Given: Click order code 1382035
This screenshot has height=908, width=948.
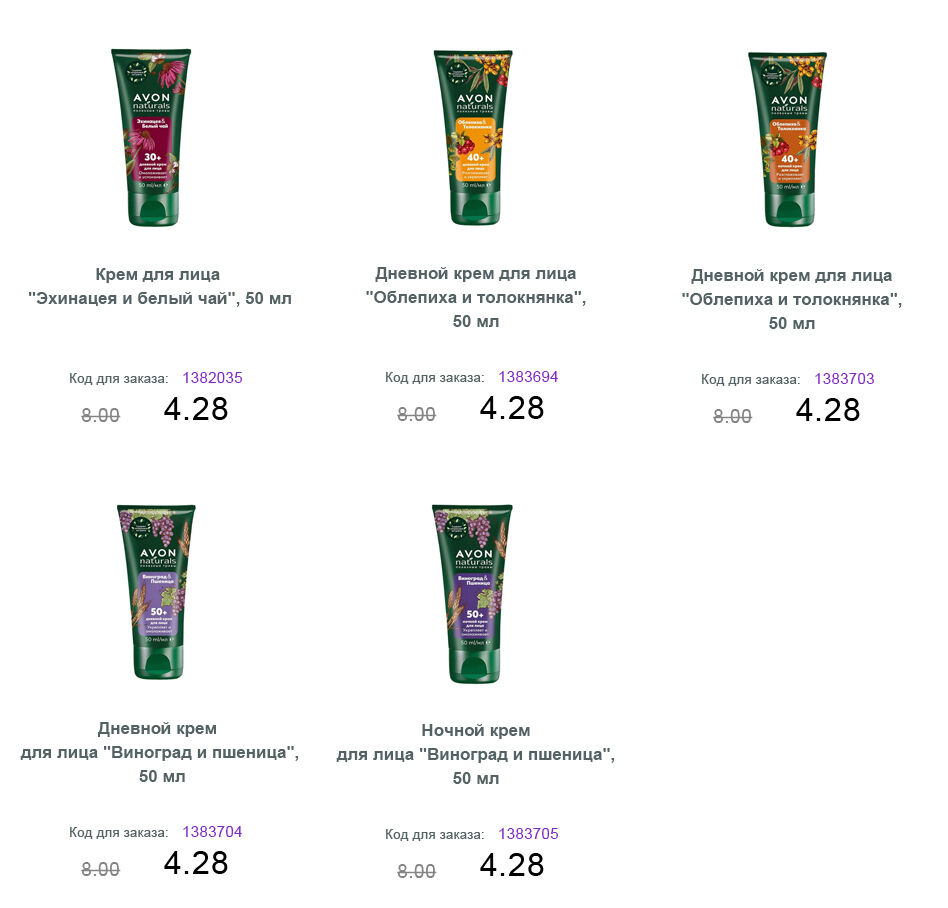Looking at the screenshot, I should coord(212,378).
